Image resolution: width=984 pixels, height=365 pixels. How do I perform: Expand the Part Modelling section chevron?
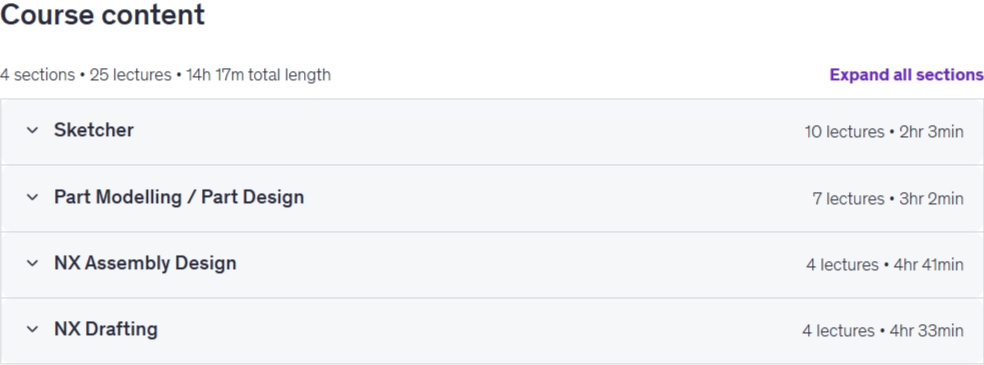click(x=33, y=198)
